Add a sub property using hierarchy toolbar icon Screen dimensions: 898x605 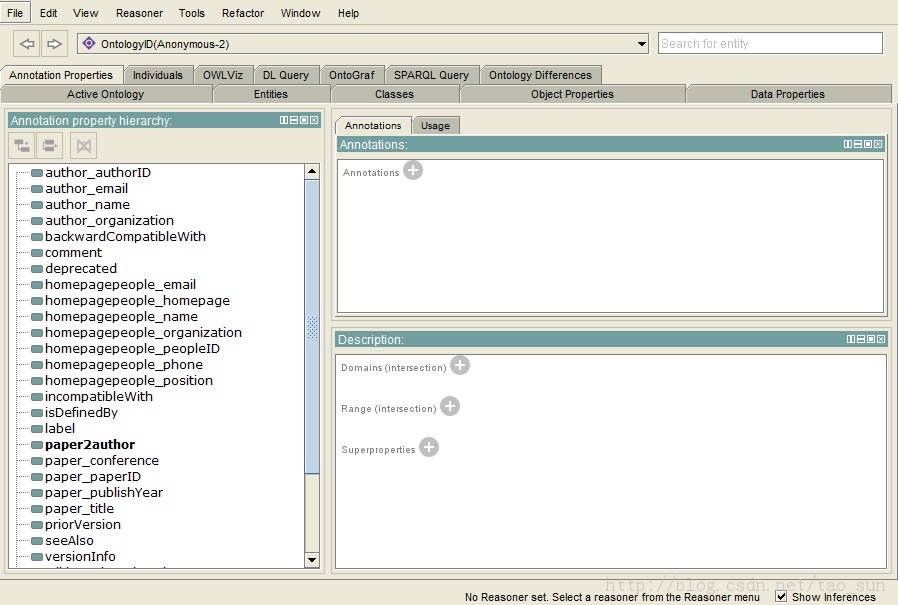point(22,146)
